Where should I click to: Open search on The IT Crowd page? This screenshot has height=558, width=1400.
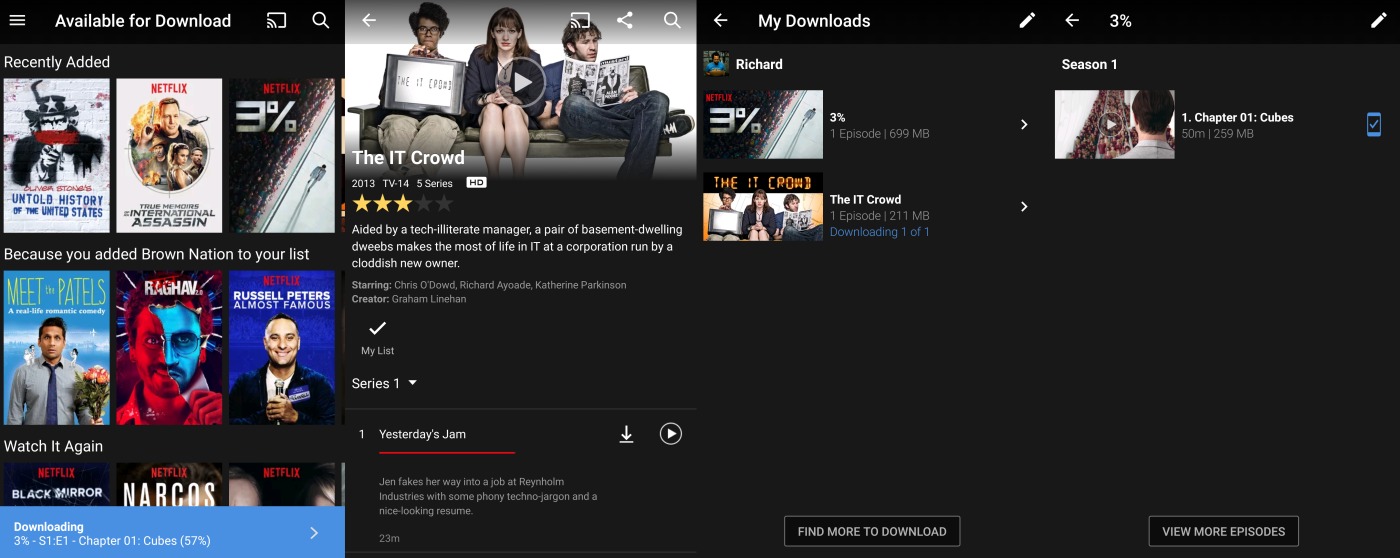[x=672, y=20]
